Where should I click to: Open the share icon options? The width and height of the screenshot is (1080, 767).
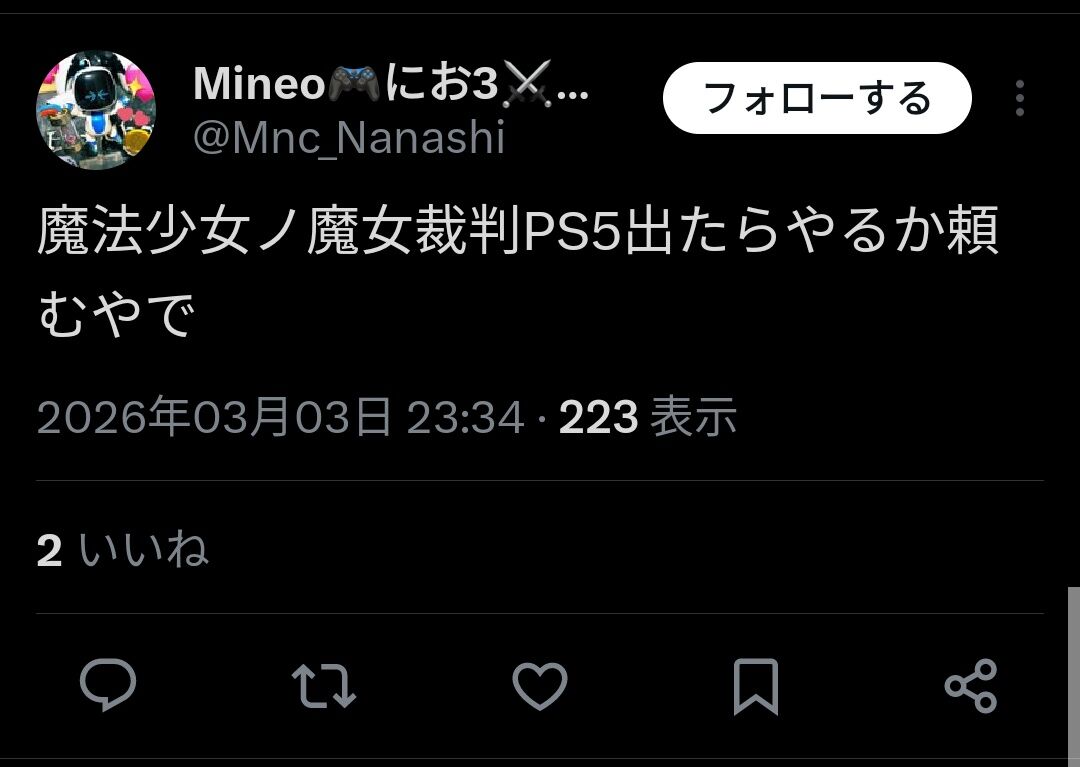pyautogui.click(x=971, y=686)
